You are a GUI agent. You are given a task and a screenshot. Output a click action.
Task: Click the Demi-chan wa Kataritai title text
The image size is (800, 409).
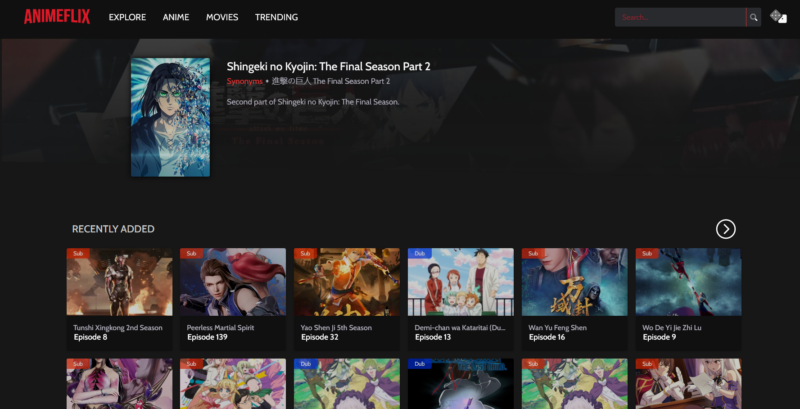pos(460,328)
